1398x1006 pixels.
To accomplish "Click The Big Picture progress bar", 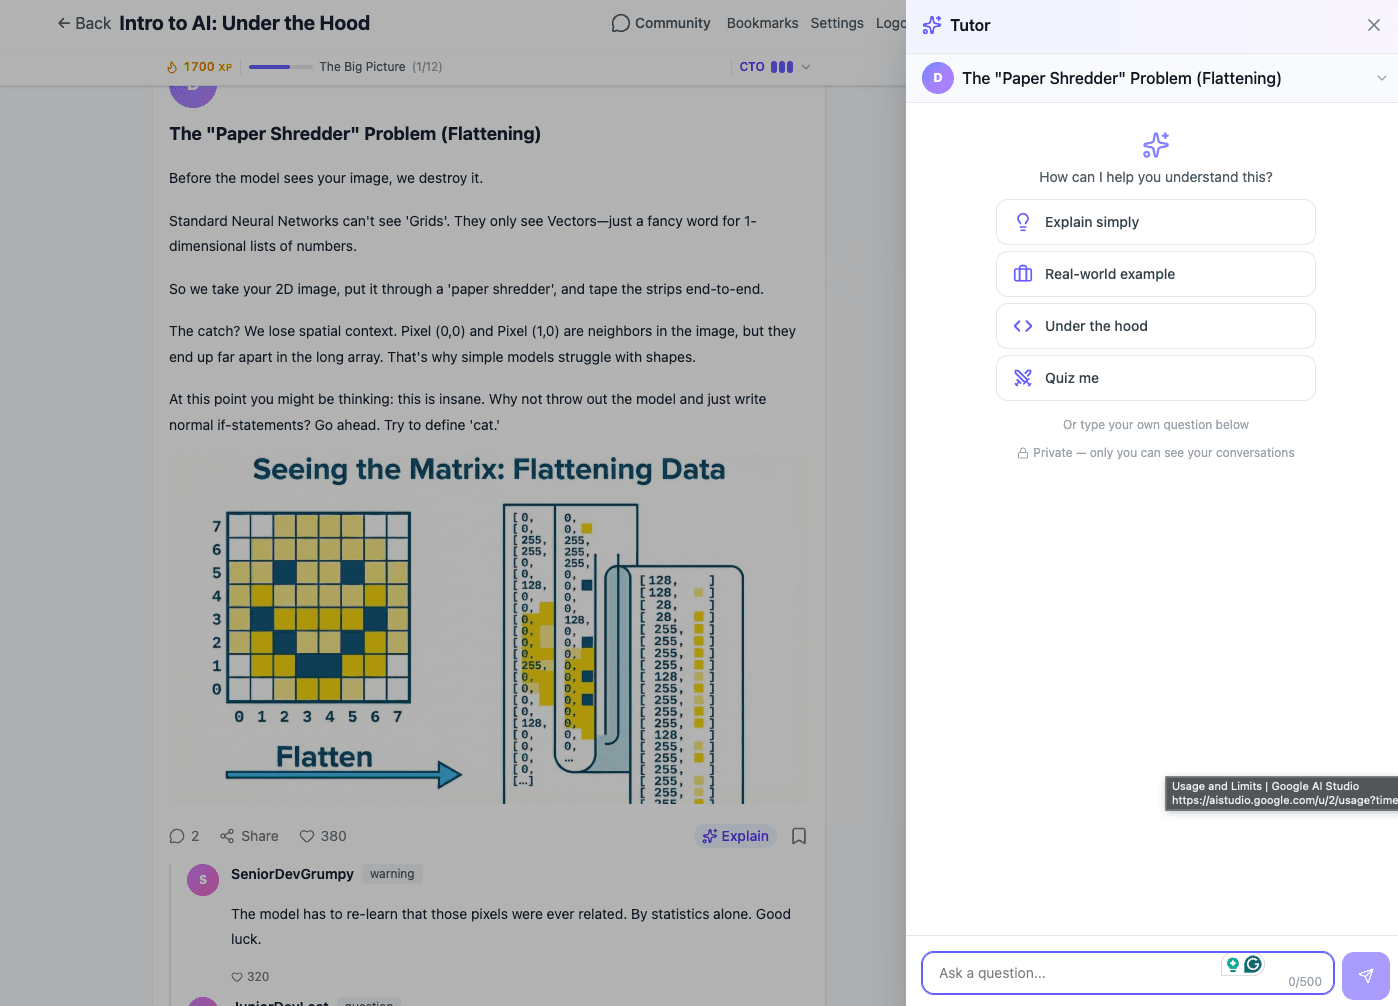I will [x=280, y=66].
